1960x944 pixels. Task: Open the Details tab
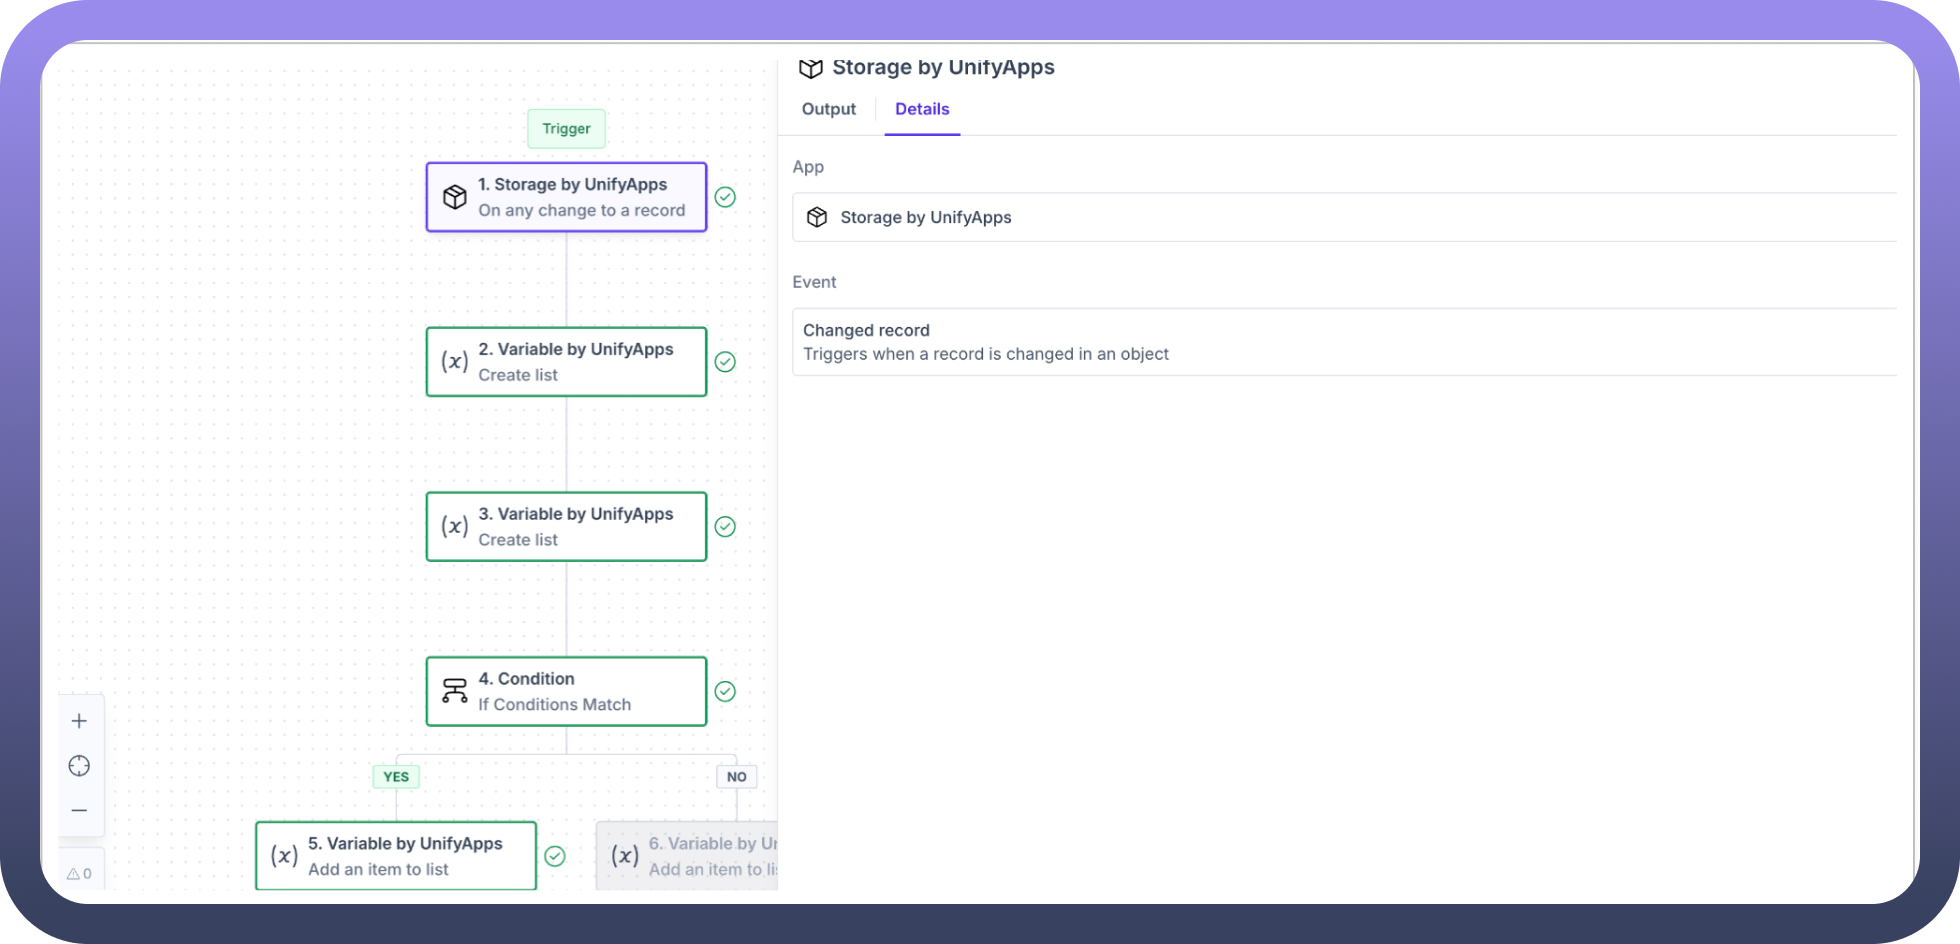(922, 109)
